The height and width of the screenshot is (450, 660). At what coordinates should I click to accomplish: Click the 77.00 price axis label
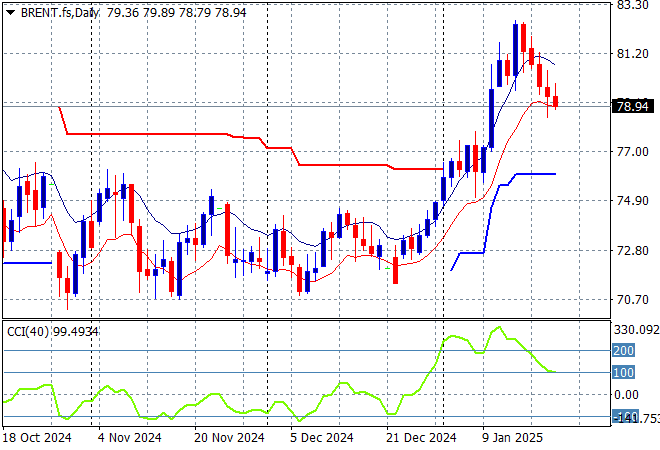(632, 152)
